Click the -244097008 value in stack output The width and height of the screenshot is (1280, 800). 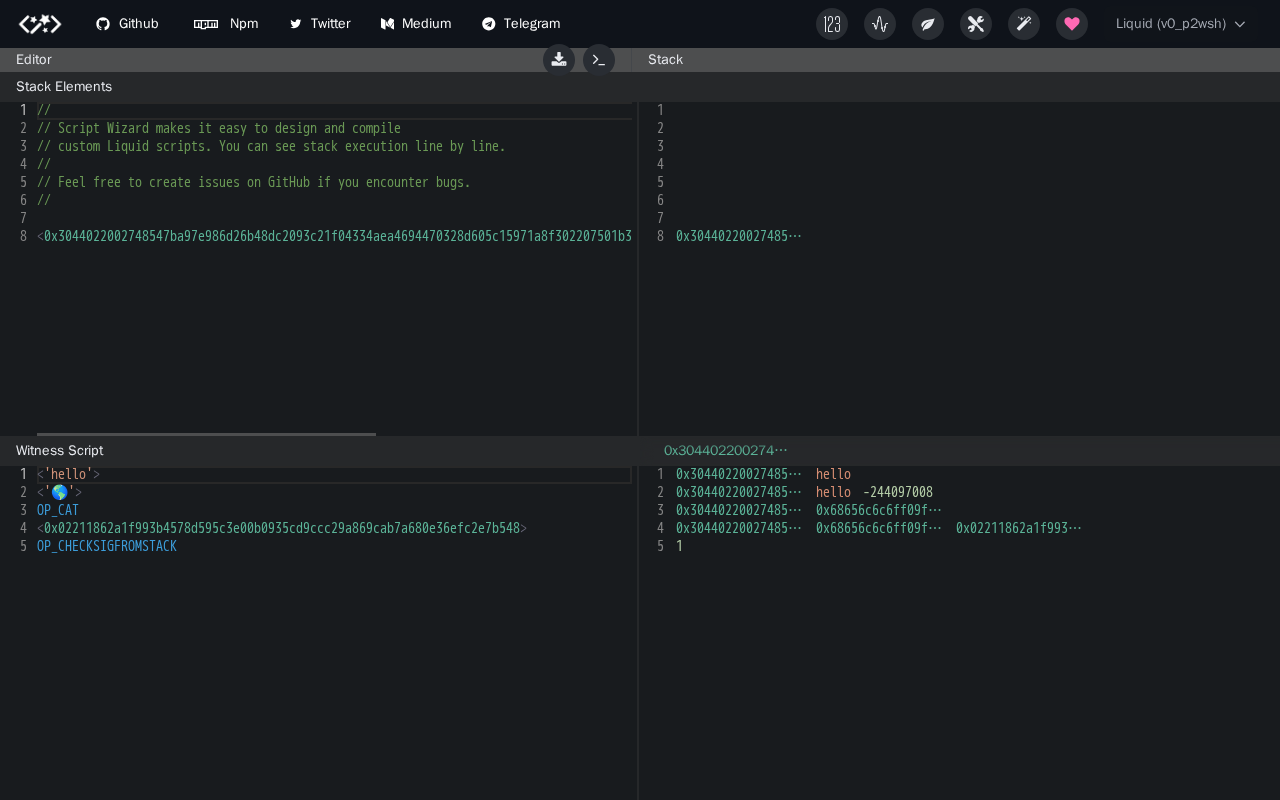(x=897, y=492)
